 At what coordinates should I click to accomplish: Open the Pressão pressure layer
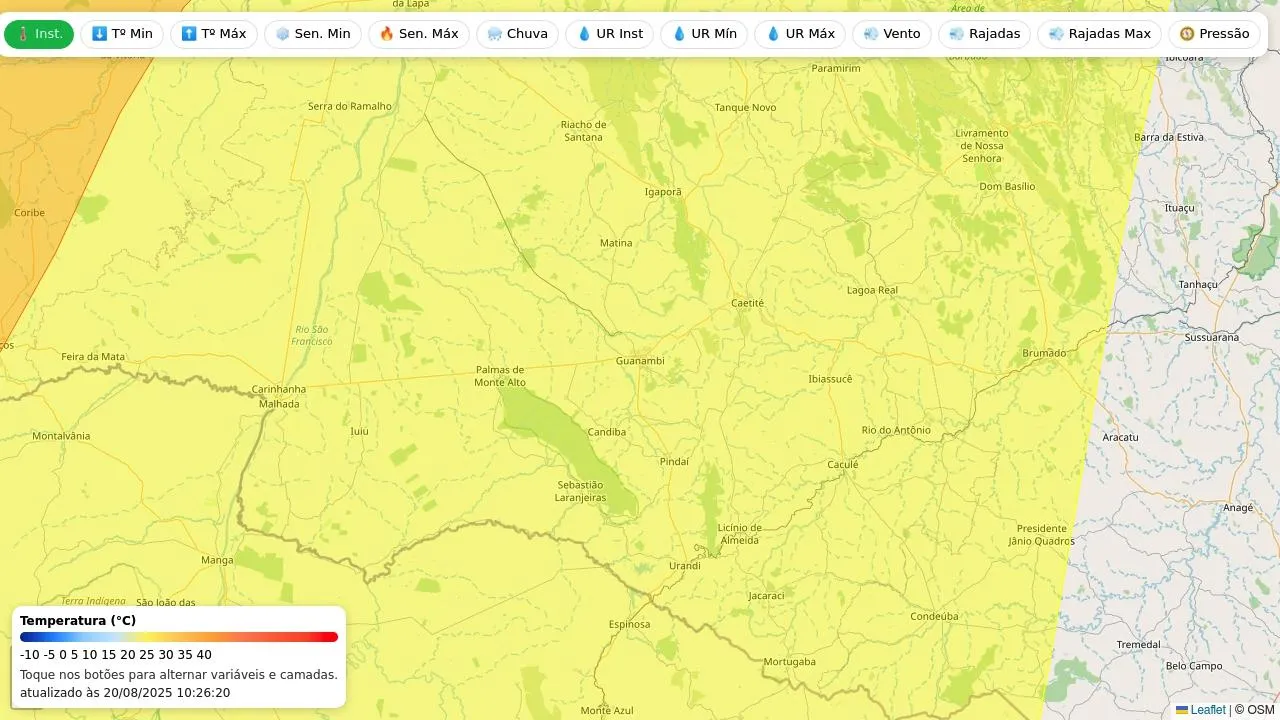1214,34
